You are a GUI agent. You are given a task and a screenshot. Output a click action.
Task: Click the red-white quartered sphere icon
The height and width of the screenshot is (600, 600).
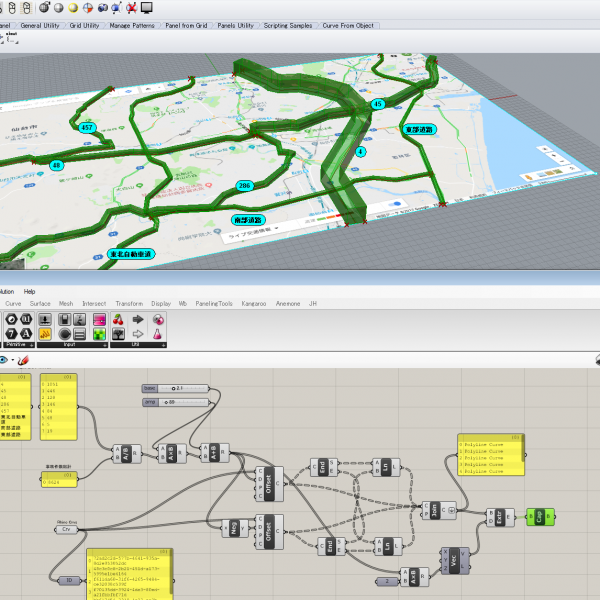[x=88, y=8]
